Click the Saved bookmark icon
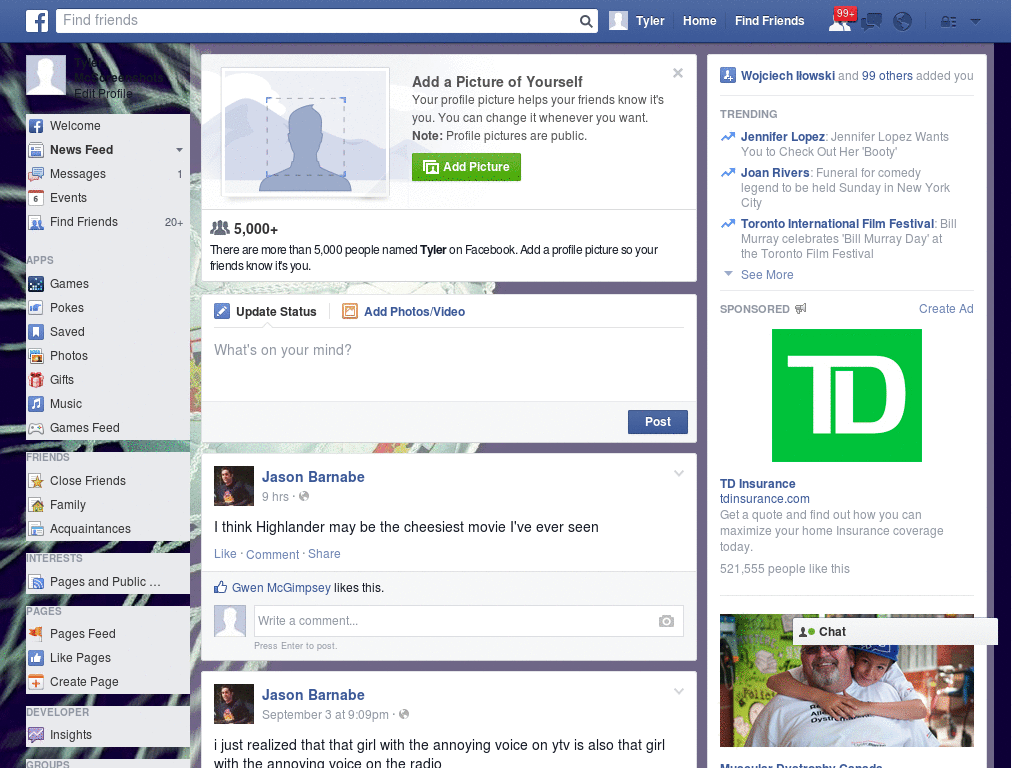The image size is (1024, 768). tap(36, 332)
